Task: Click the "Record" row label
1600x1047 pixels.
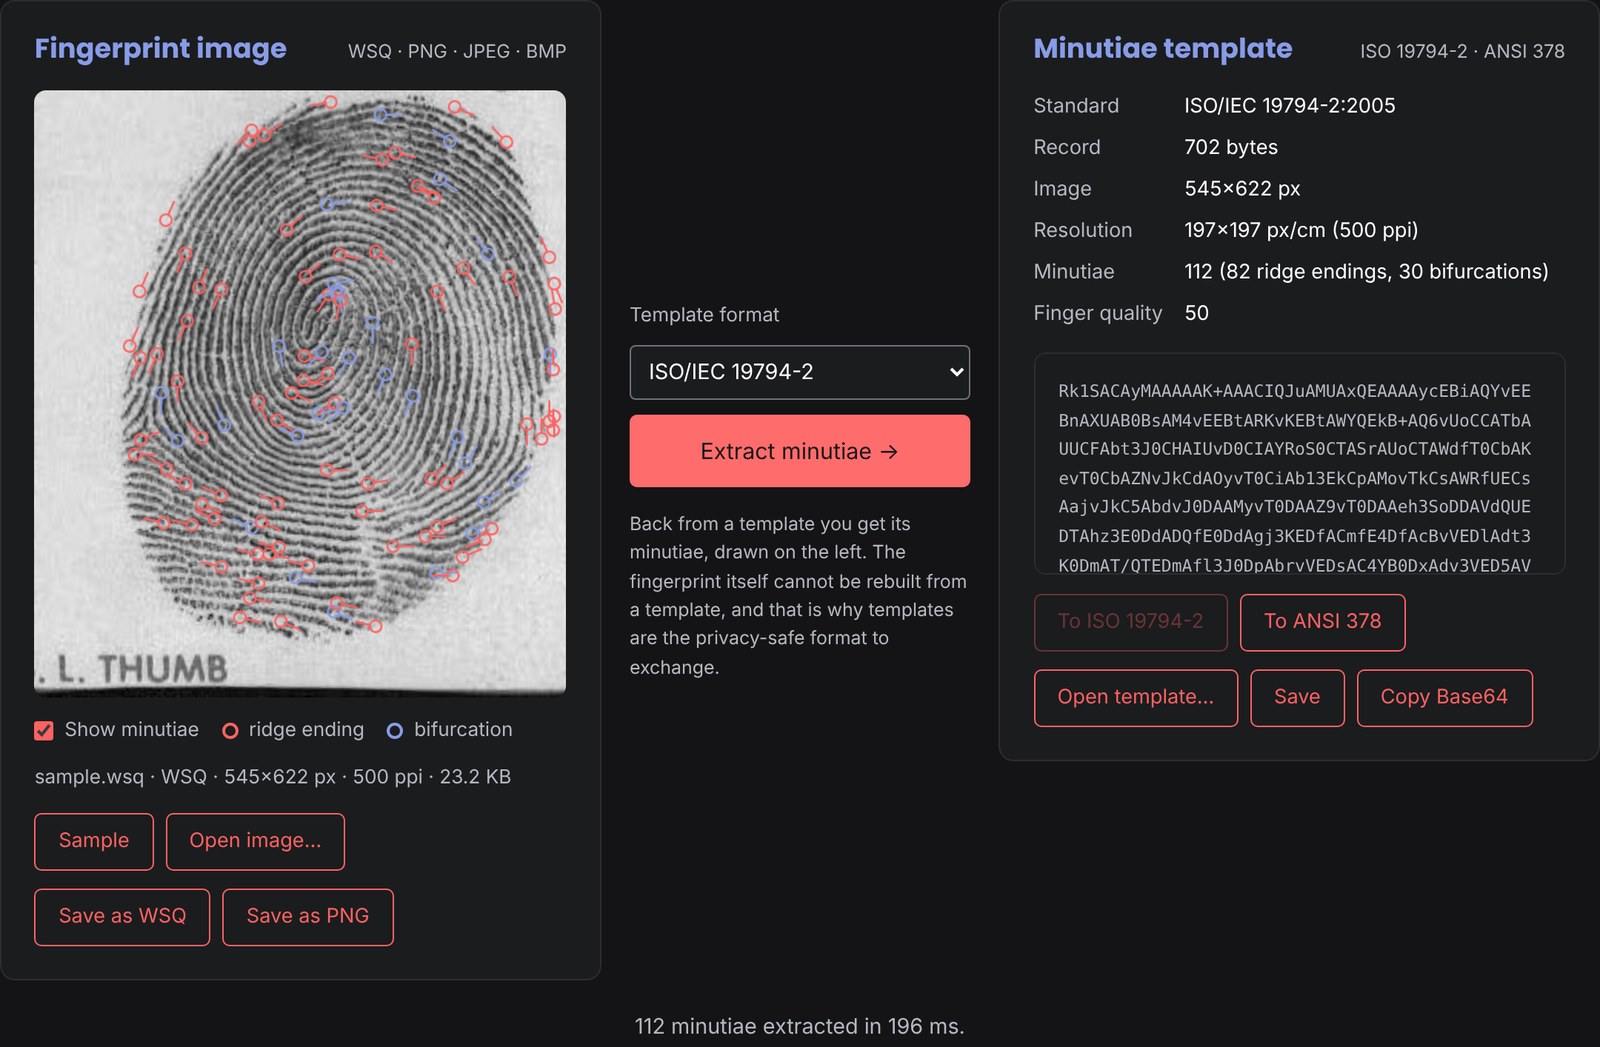Action: coord(1067,147)
